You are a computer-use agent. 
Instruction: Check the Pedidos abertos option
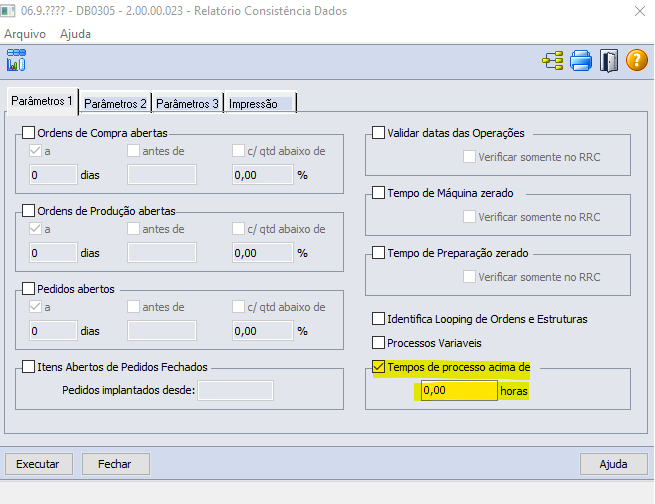[28, 289]
